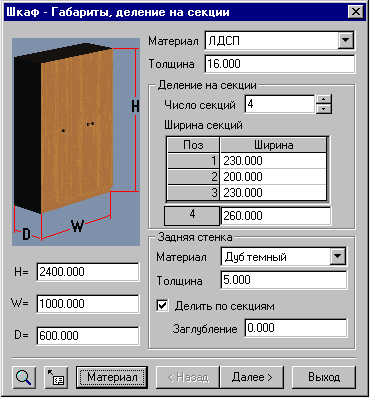Select the width cell 230.000 in row 3
The height and width of the screenshot is (398, 370).
[x=273, y=193]
